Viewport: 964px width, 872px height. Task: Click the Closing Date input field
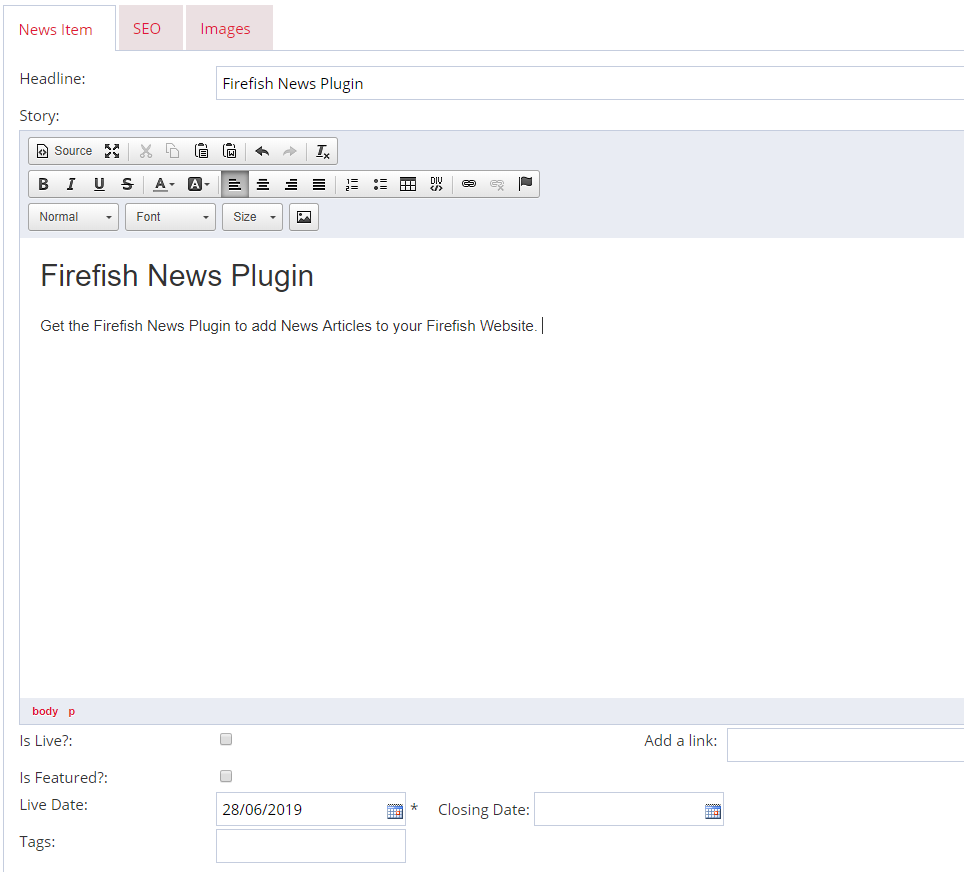pyautogui.click(x=628, y=809)
